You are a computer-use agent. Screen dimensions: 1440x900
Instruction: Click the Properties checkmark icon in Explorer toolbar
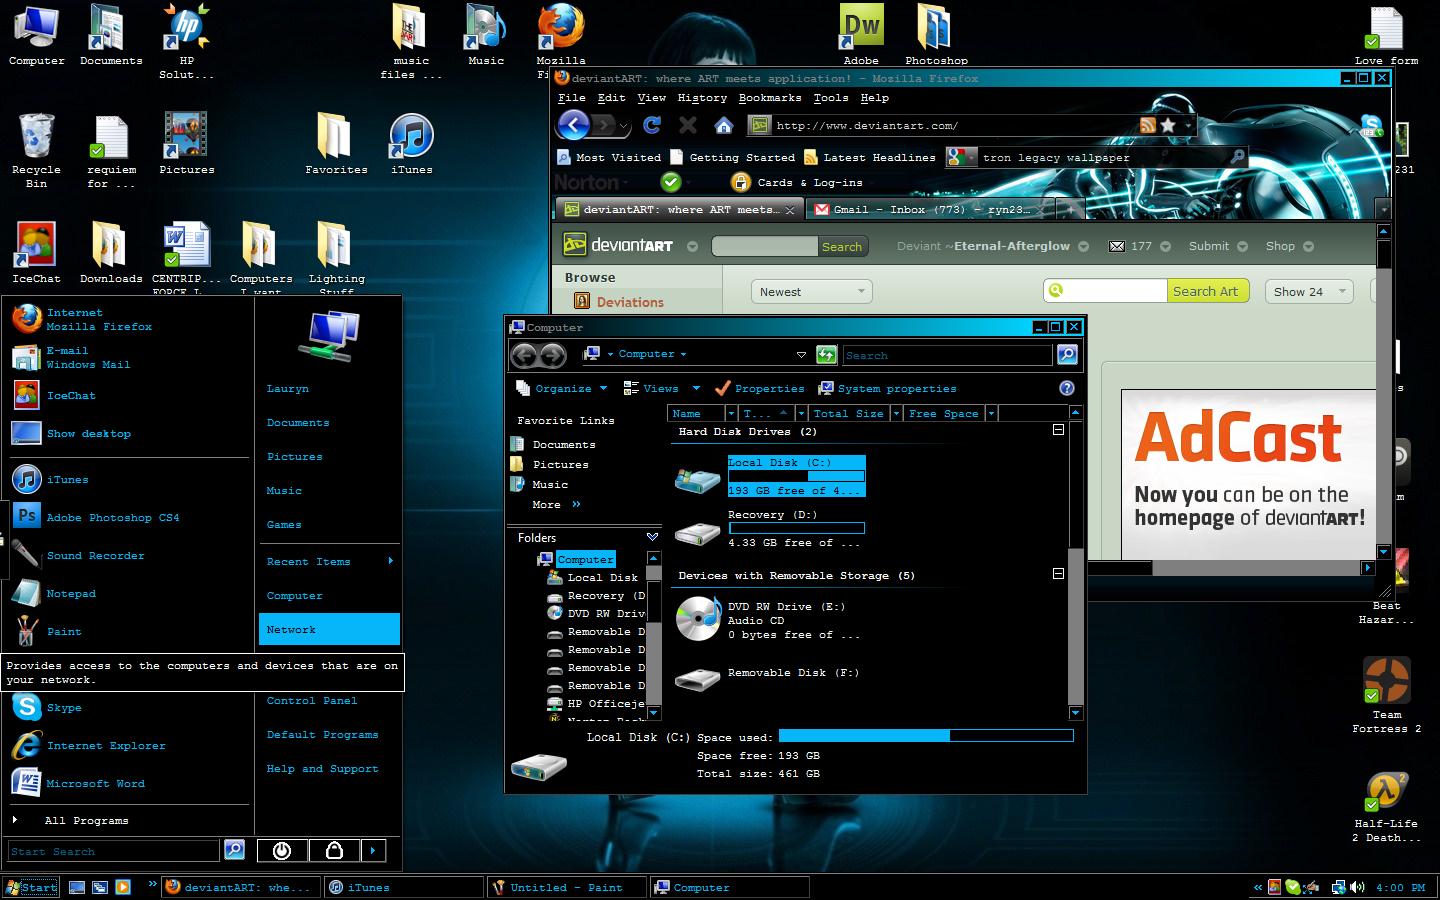click(723, 388)
